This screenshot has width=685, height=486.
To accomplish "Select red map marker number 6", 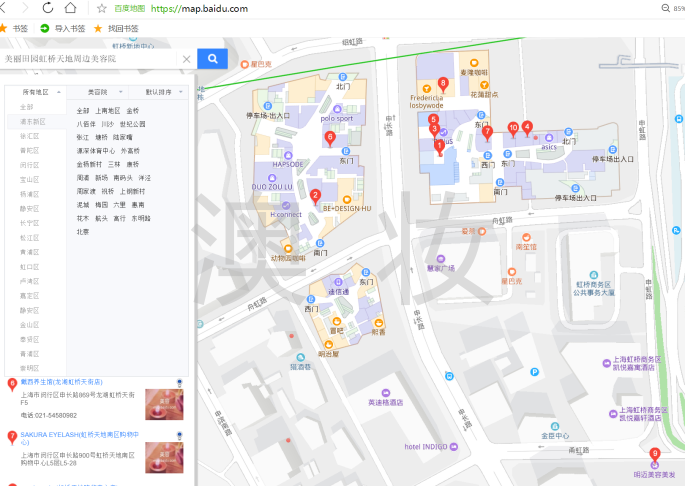I will (331, 137).
